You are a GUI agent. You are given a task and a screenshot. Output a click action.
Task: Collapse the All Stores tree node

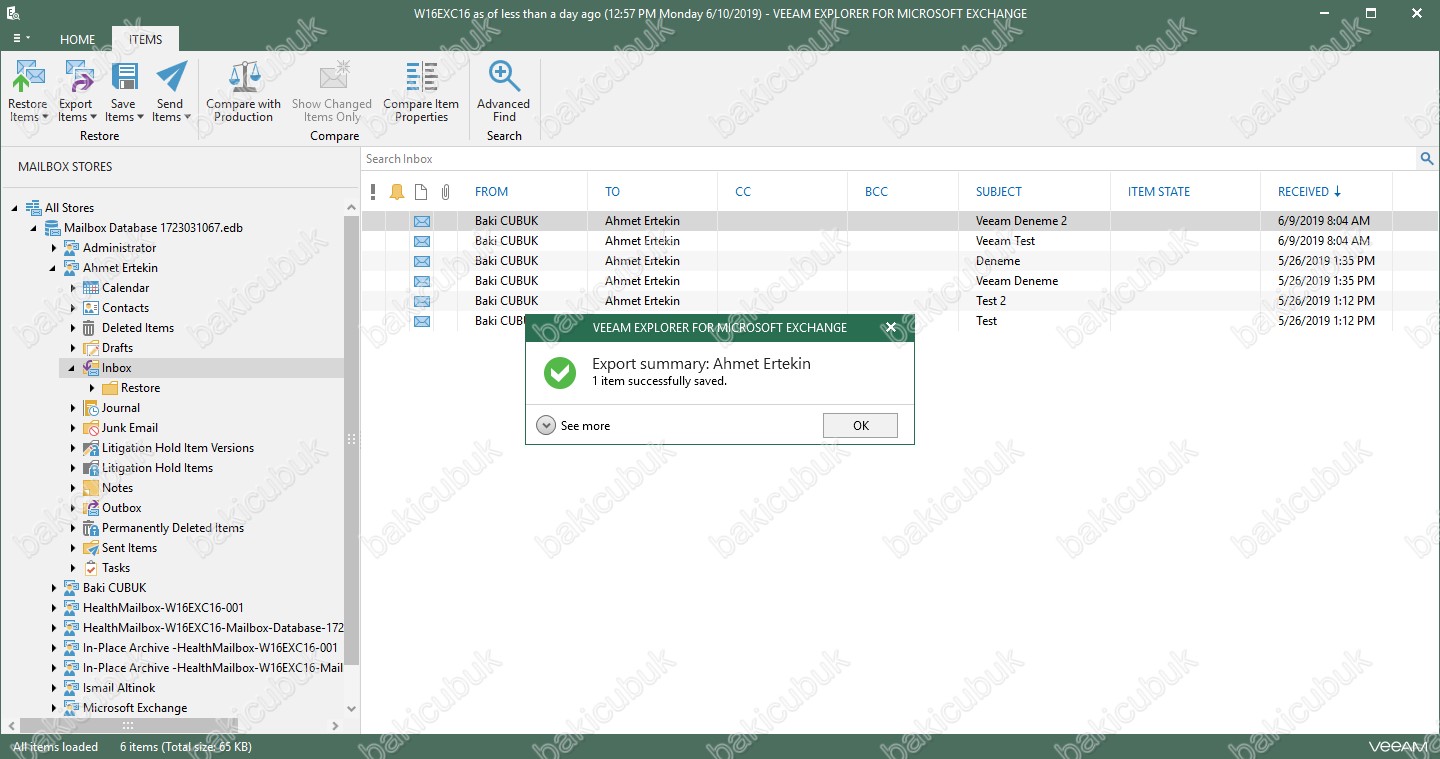pos(15,208)
